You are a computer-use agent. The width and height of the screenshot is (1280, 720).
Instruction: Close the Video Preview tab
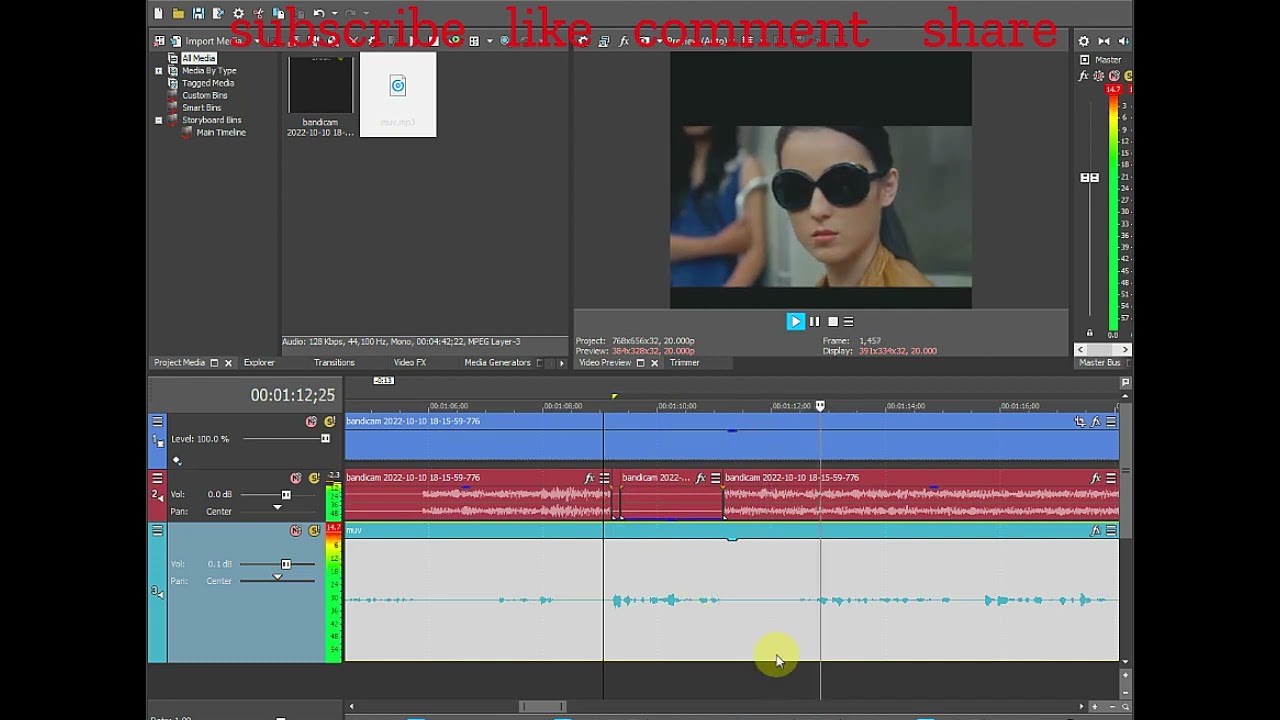pyautogui.click(x=655, y=363)
